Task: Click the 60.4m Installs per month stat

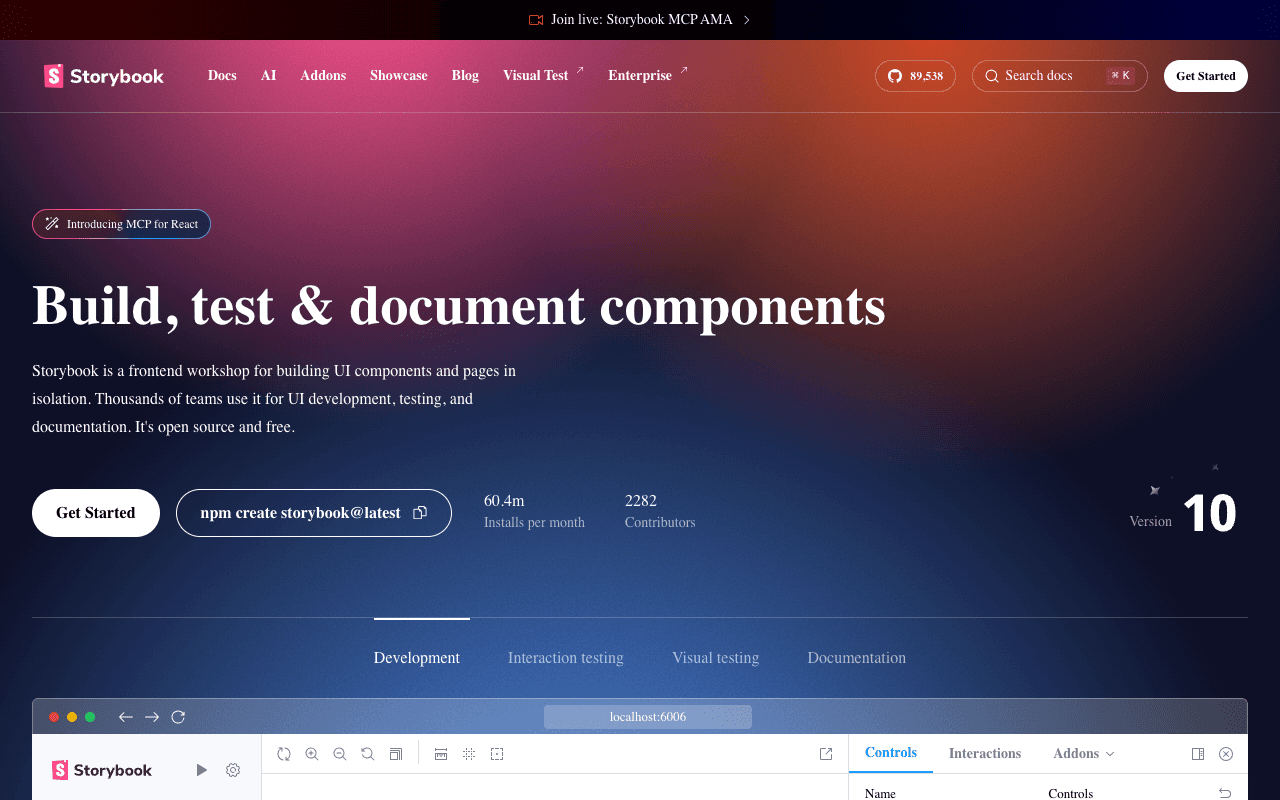Action: [534, 511]
